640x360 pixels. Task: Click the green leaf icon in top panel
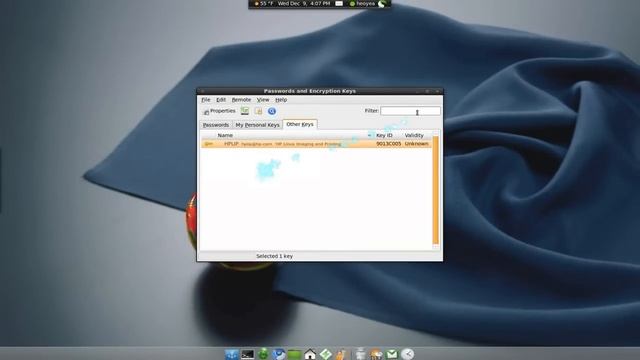click(382, 4)
